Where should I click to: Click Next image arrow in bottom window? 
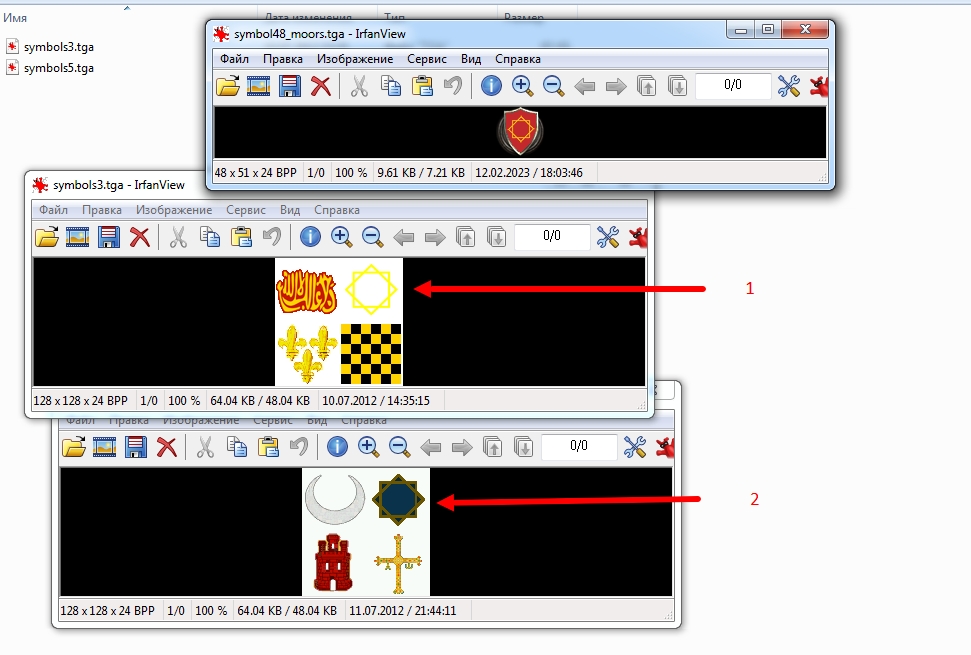pos(462,447)
